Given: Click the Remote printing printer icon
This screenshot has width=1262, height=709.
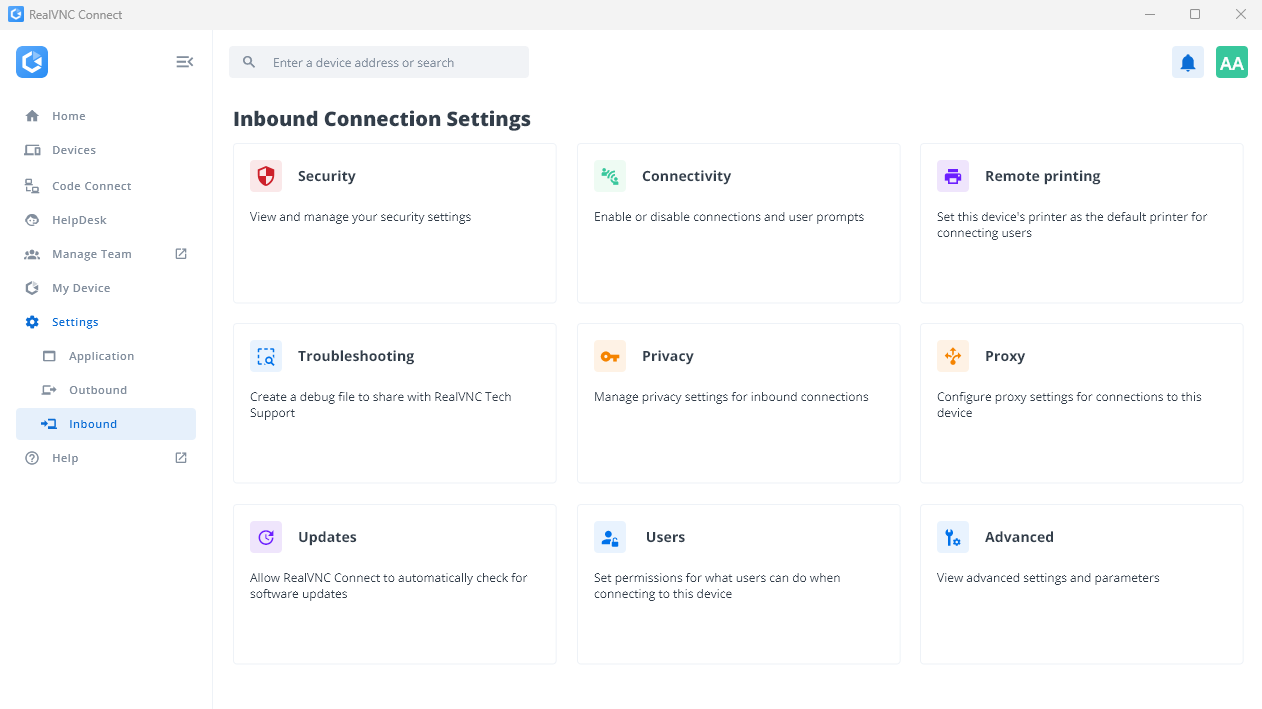Looking at the screenshot, I should coord(953,176).
